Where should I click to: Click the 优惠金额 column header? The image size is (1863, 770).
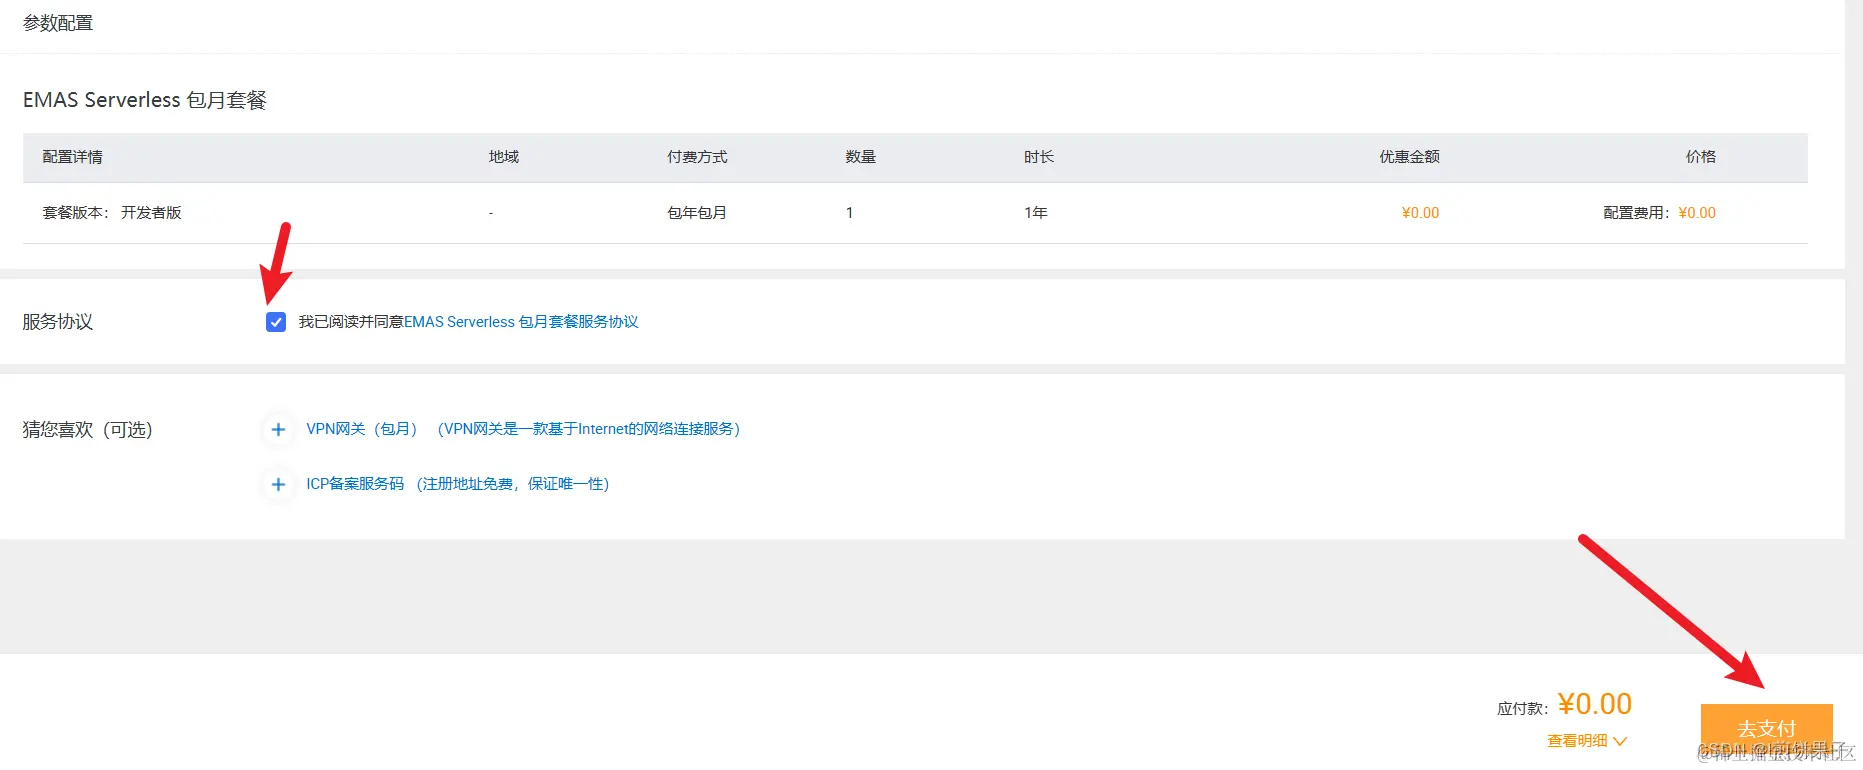point(1409,157)
